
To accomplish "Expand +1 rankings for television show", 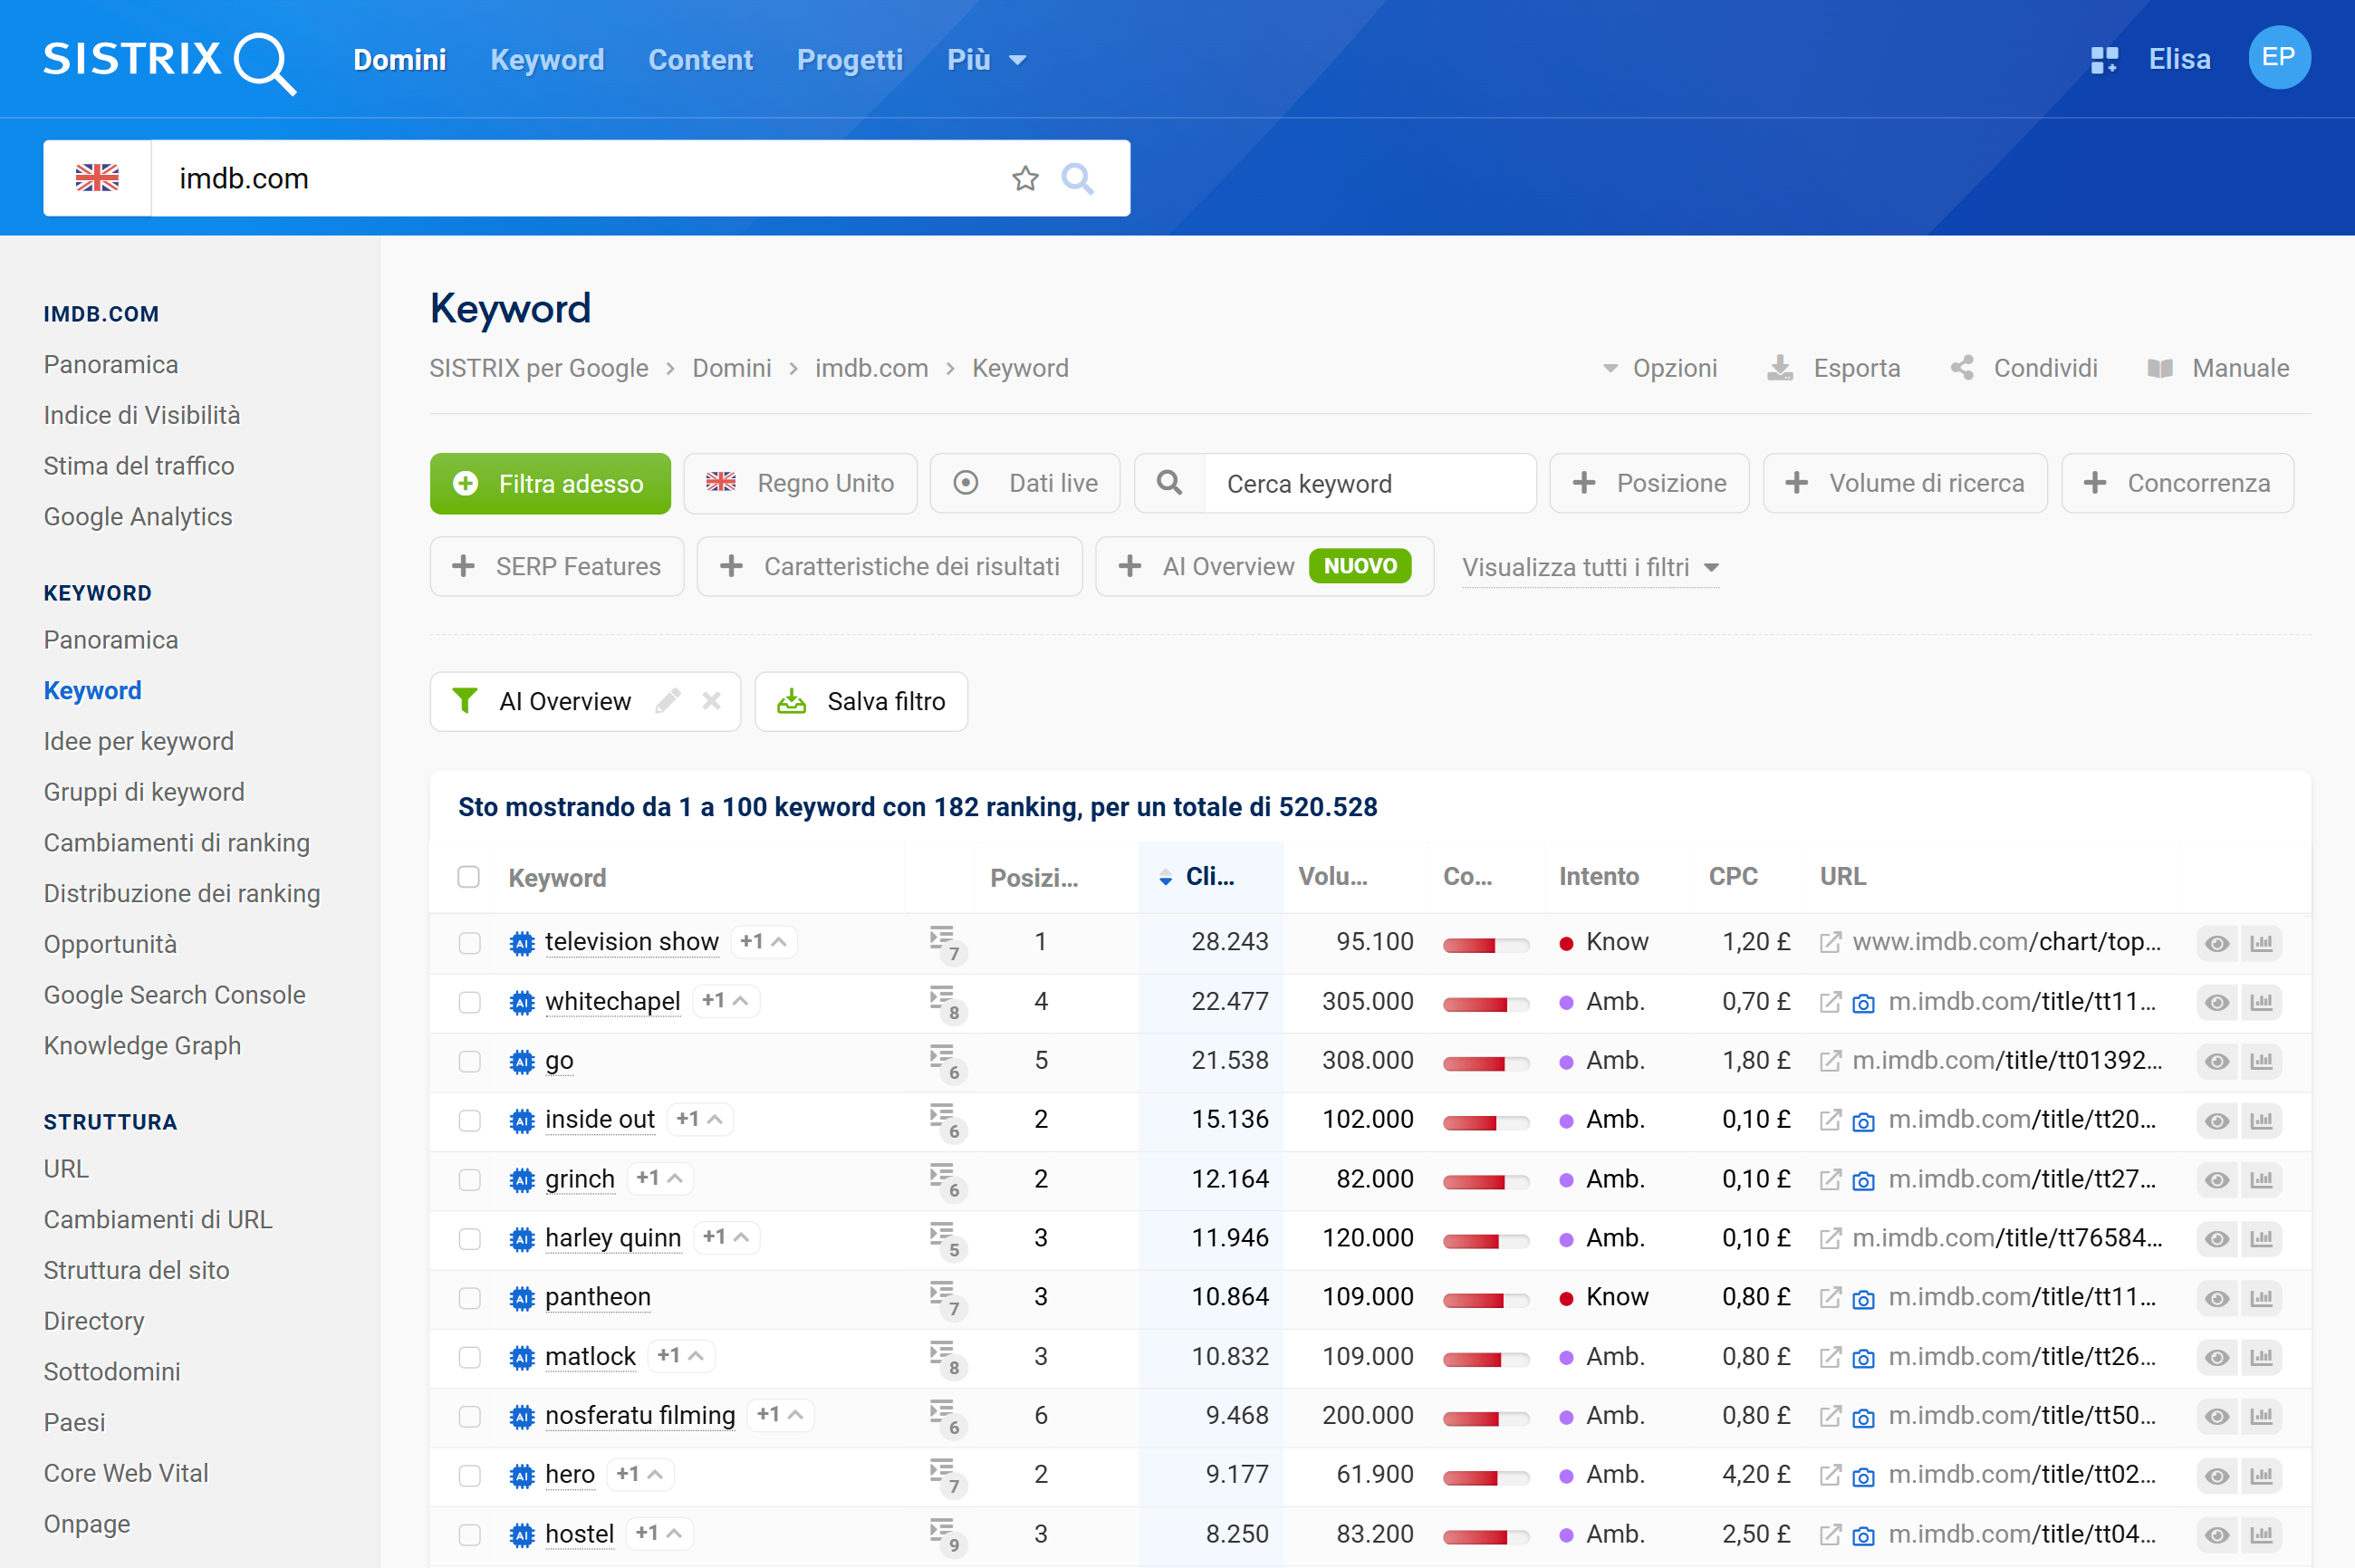I will pyautogui.click(x=763, y=942).
